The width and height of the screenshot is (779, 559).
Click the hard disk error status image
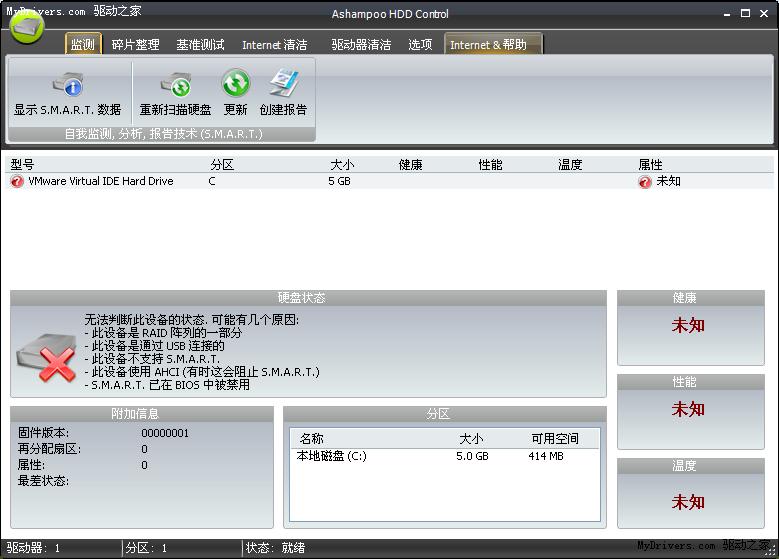(46, 358)
